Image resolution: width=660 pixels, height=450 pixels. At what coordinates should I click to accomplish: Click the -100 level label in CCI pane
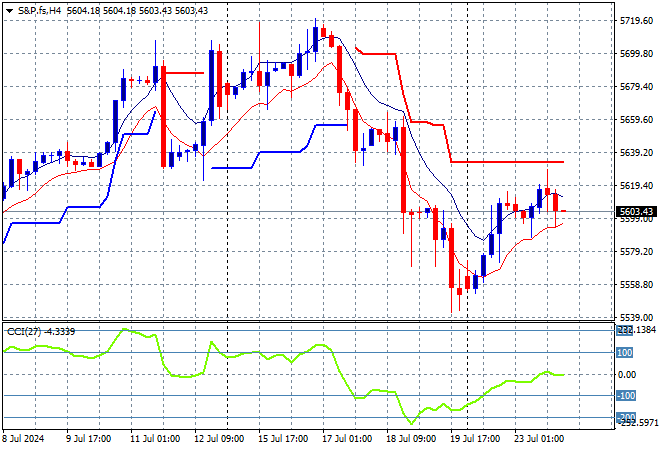tap(626, 395)
